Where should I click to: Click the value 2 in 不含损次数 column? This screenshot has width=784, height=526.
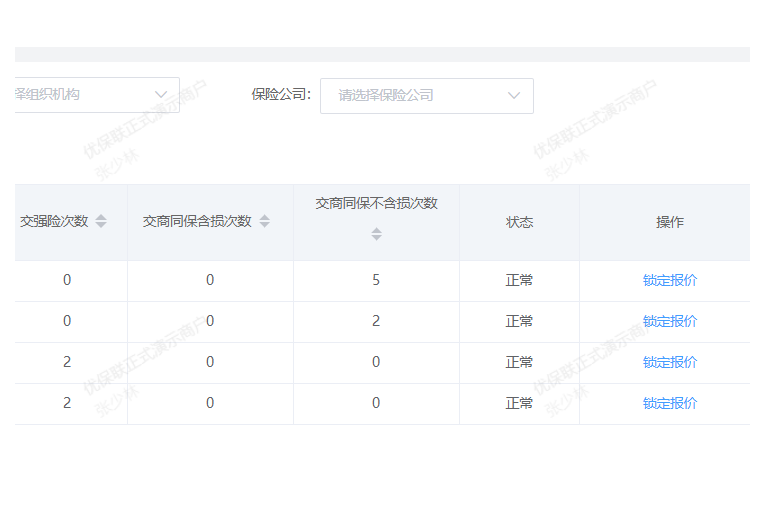click(x=376, y=321)
